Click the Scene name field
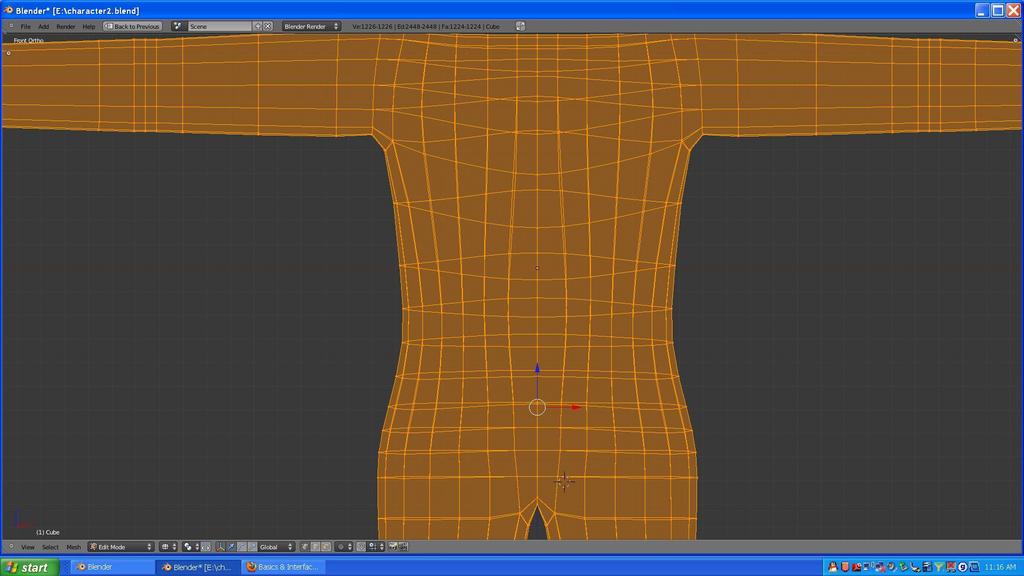Viewport: 1024px width, 576px height. [219, 27]
